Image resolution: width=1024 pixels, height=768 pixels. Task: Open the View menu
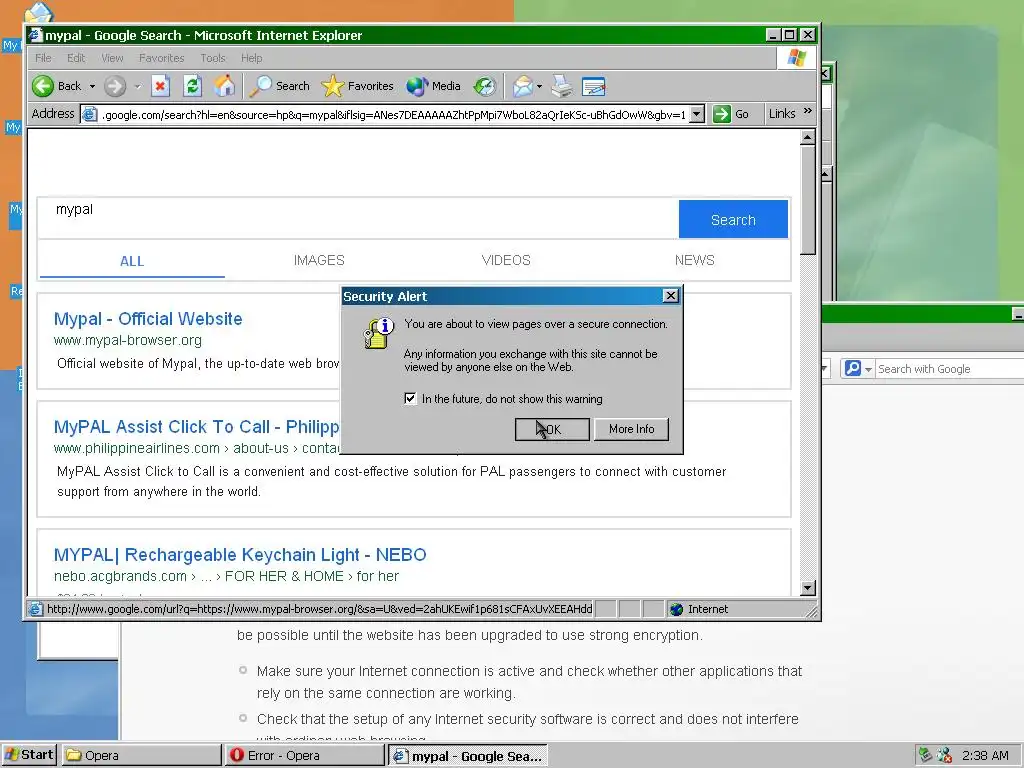[112, 58]
